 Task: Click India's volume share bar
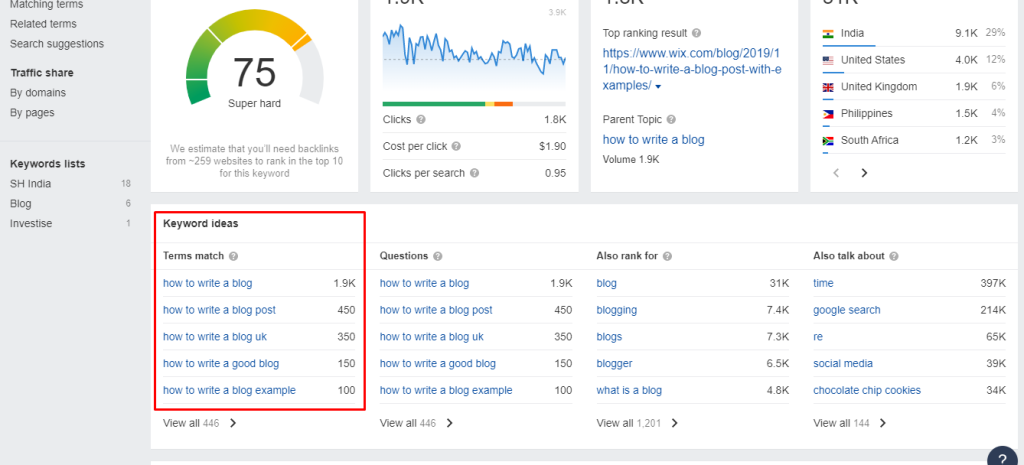tap(848, 46)
